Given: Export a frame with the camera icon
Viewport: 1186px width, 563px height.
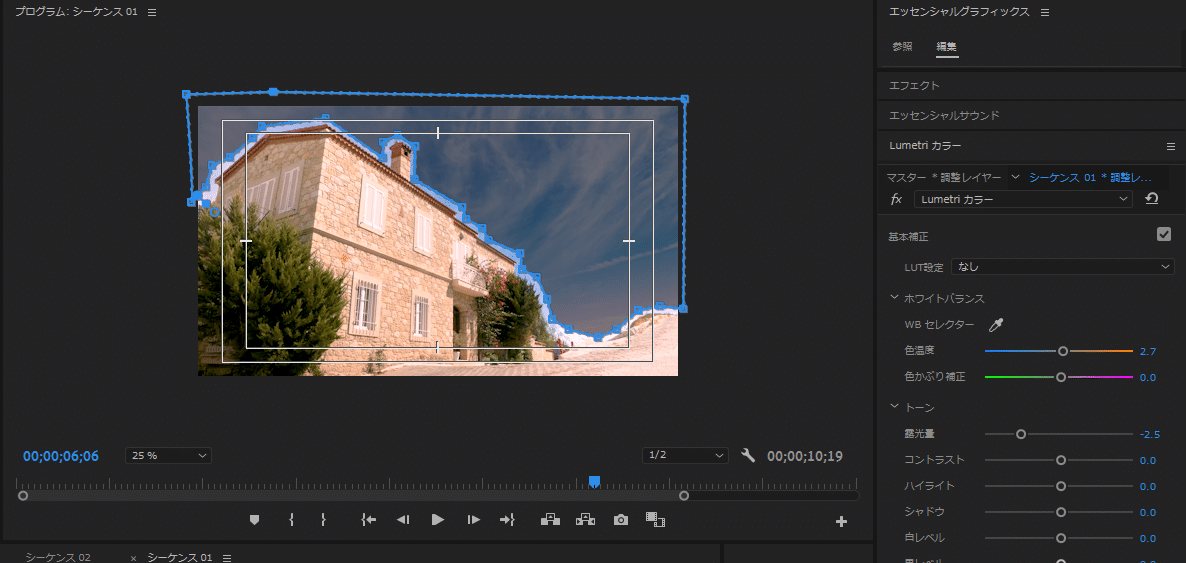Looking at the screenshot, I should [621, 520].
